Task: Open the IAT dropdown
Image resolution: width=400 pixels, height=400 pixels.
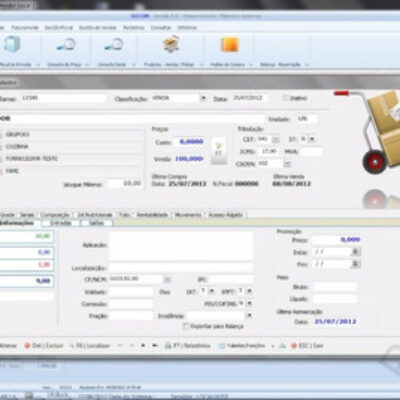Action: [211, 291]
